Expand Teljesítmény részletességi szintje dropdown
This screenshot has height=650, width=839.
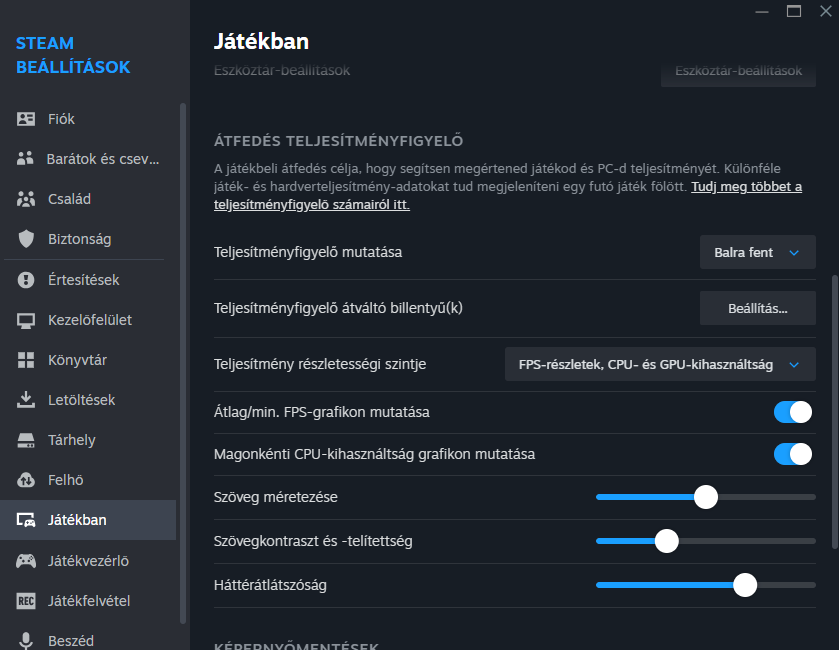pyautogui.click(x=660, y=365)
